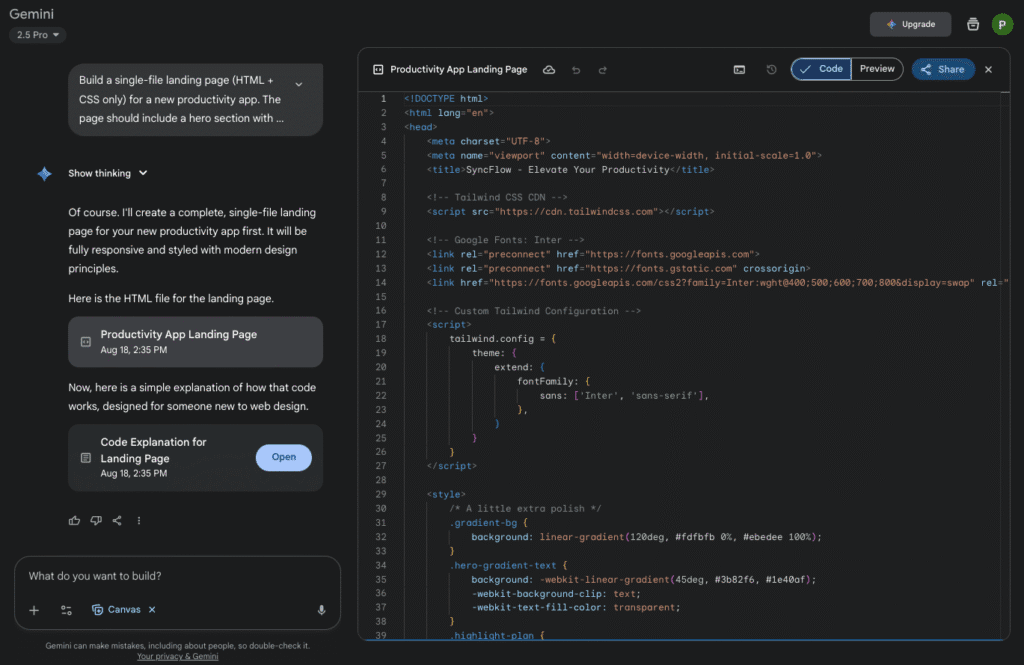1024x665 pixels.
Task: Activate the microphone for voice input
Action: [321, 610]
